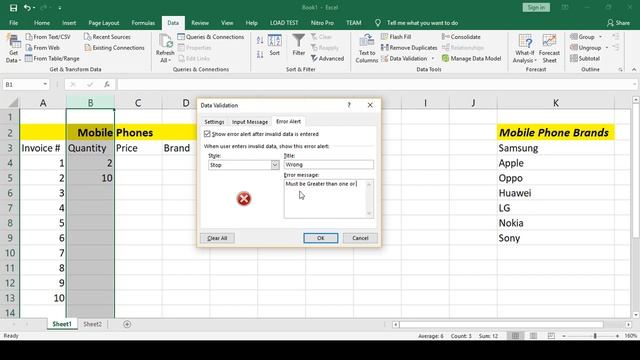Add a new sheet with plus icon
The image size is (640, 360).
(x=127, y=324)
